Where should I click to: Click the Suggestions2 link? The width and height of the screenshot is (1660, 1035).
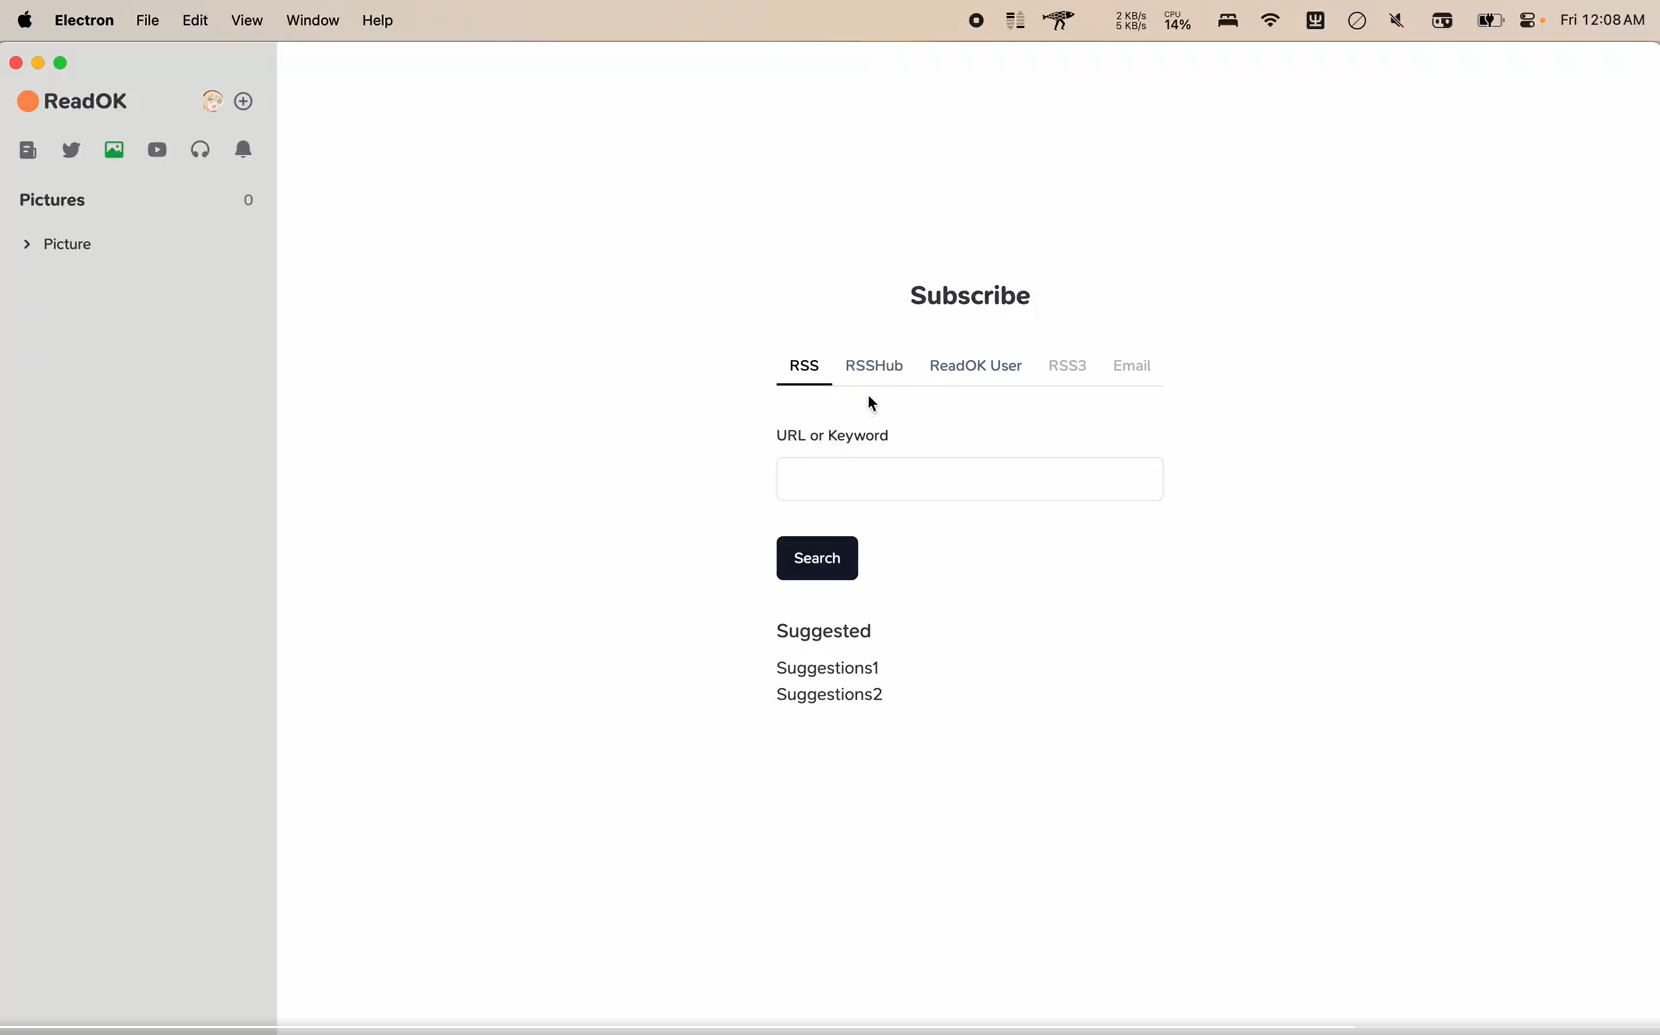pos(829,695)
